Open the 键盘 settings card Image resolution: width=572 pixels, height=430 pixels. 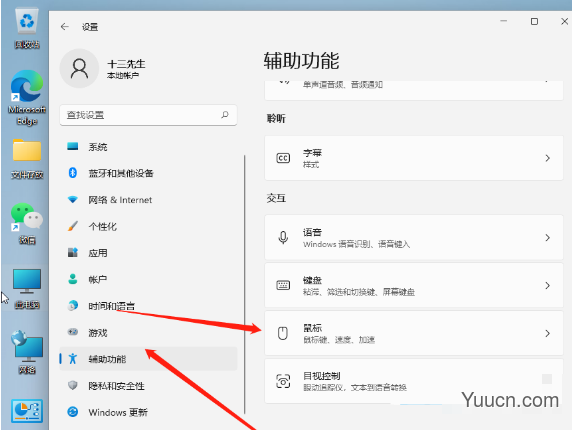coord(414,285)
